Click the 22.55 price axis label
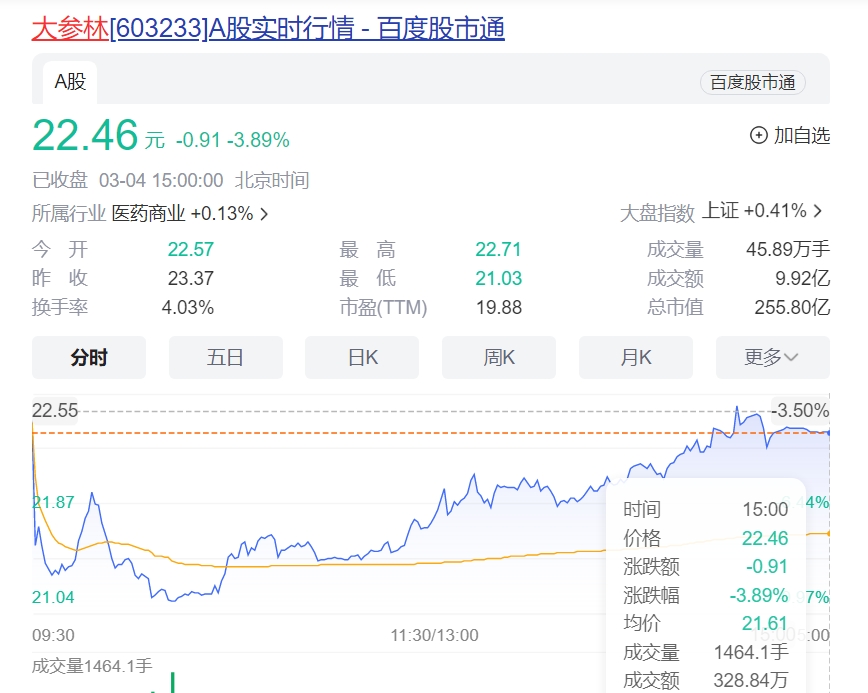The width and height of the screenshot is (868, 693). (55, 411)
